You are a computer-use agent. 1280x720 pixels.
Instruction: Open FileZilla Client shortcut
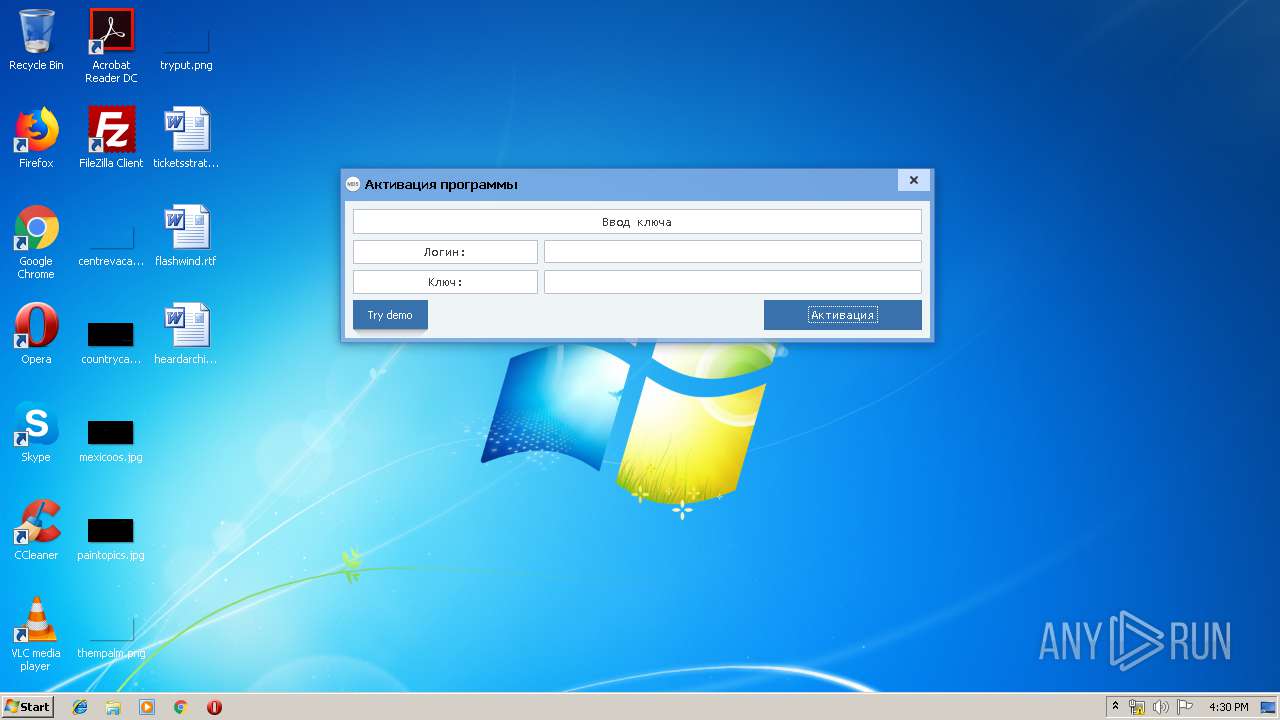tap(111, 138)
